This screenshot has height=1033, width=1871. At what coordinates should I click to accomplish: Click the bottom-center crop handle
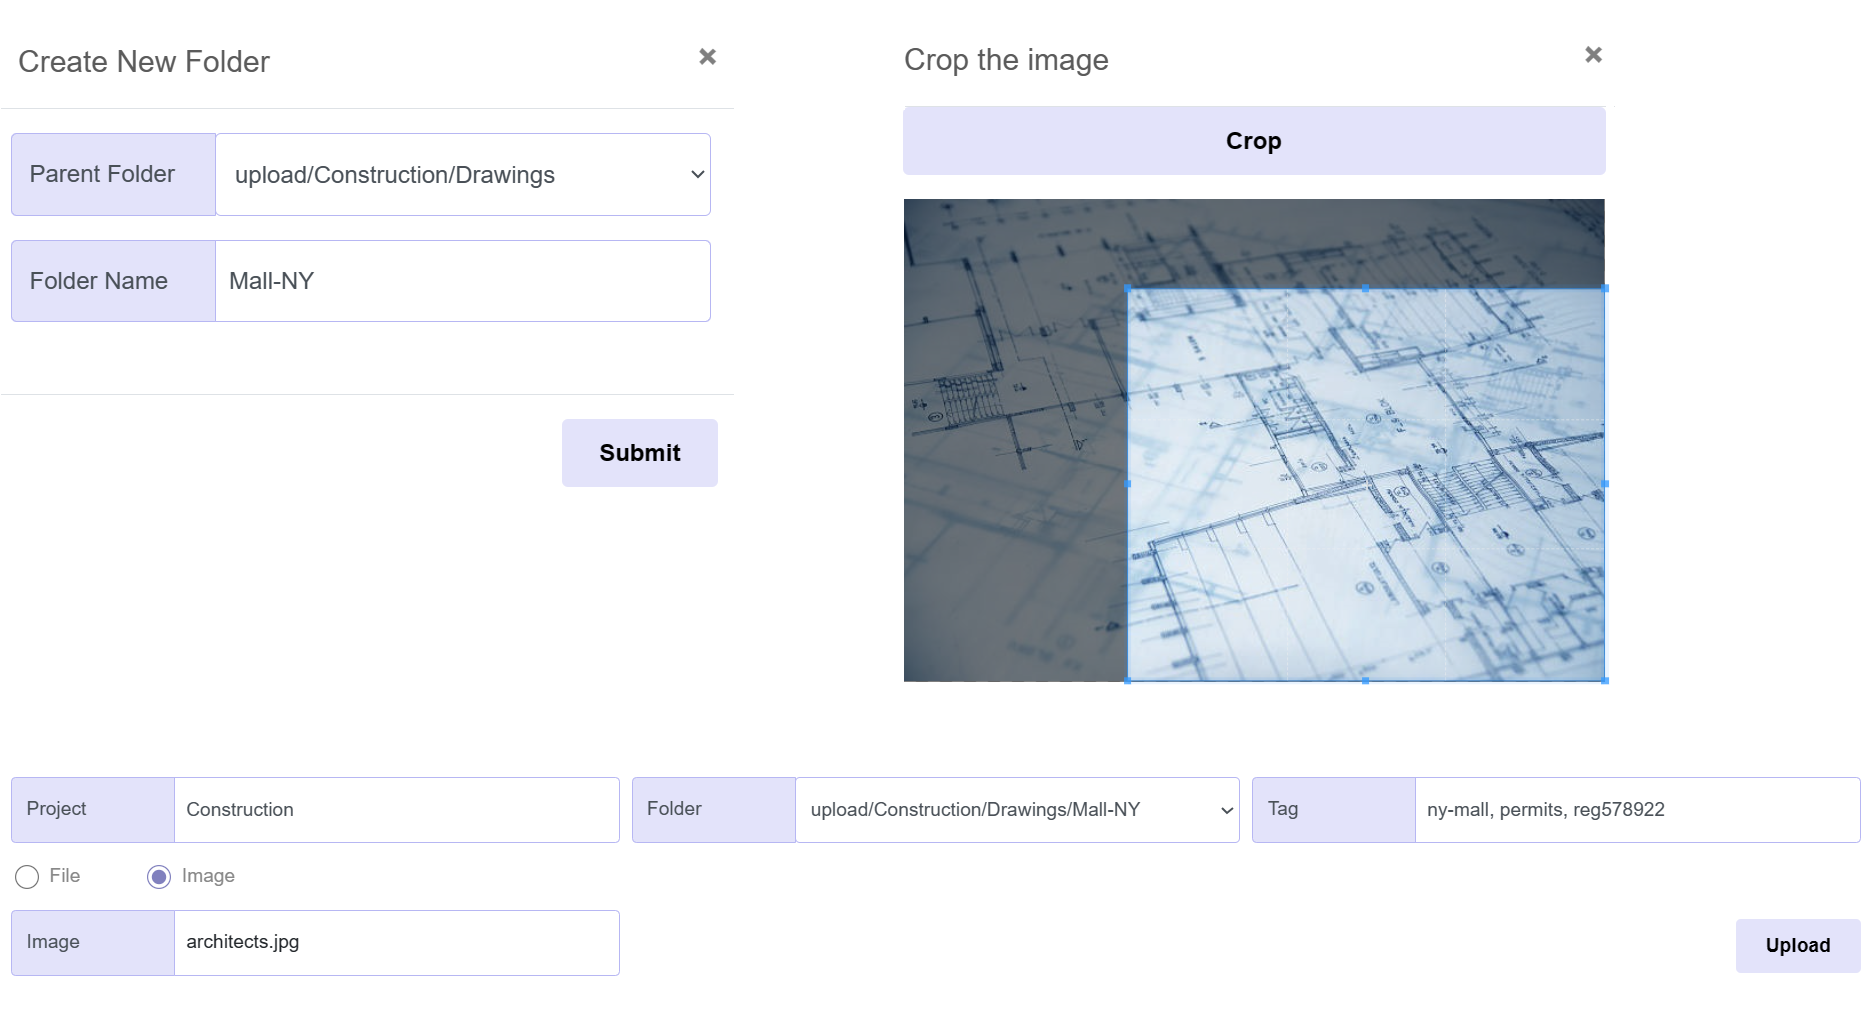coord(1365,681)
